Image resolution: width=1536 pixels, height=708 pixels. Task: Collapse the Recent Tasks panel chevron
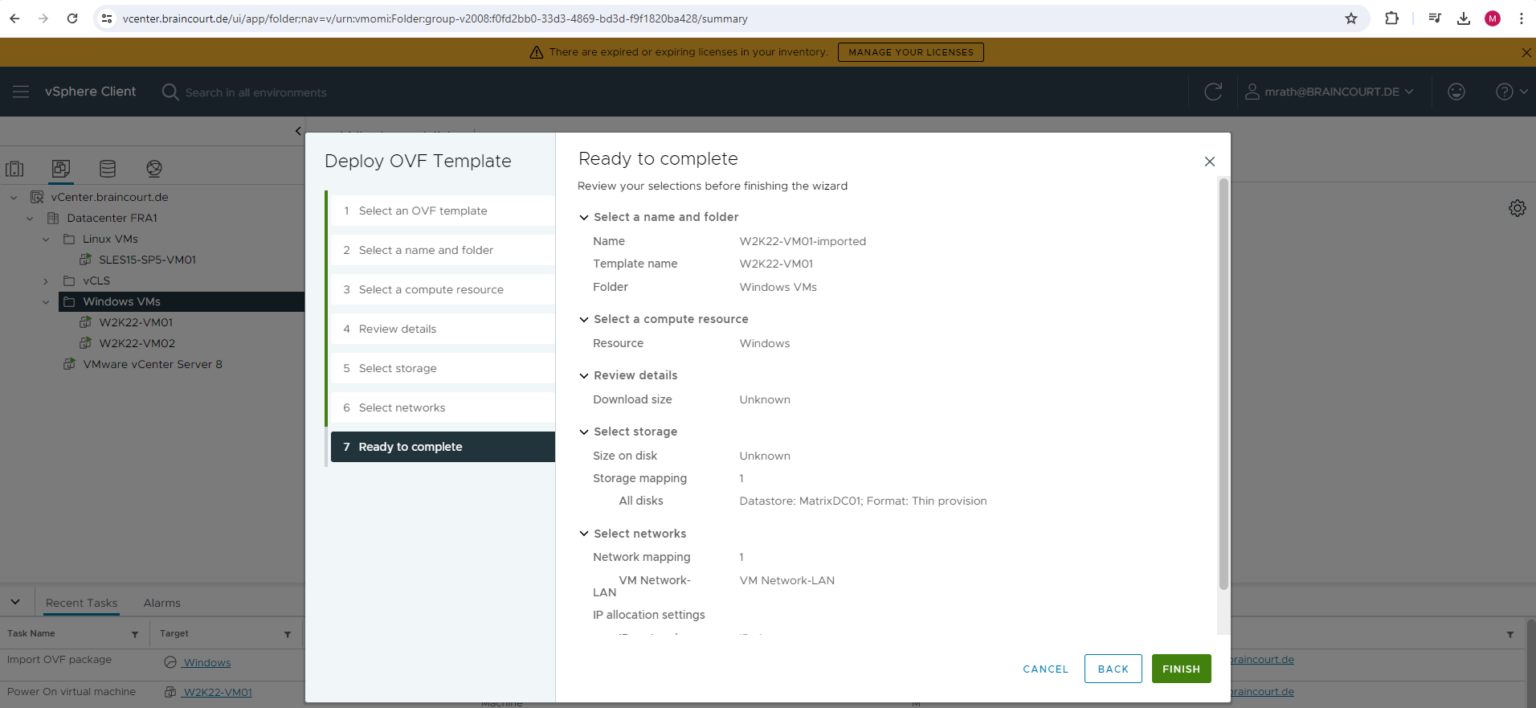coord(15,601)
